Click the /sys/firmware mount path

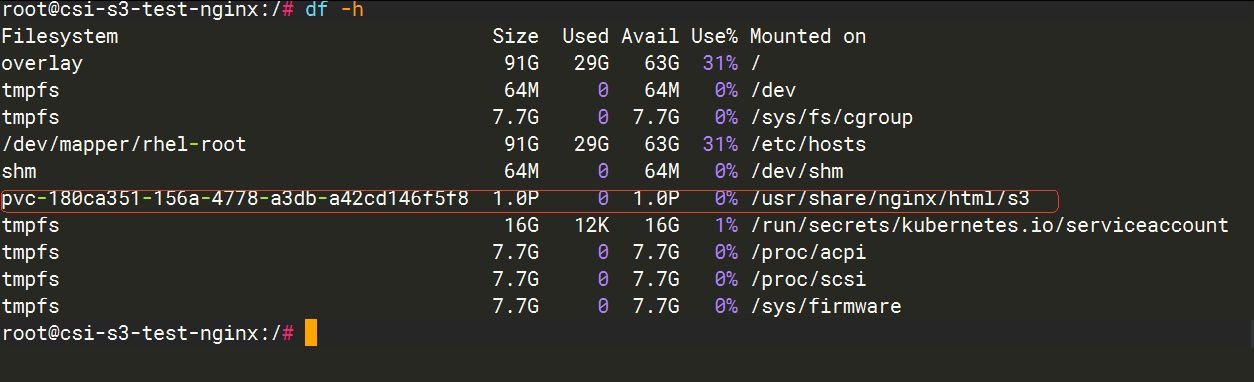[x=825, y=306]
